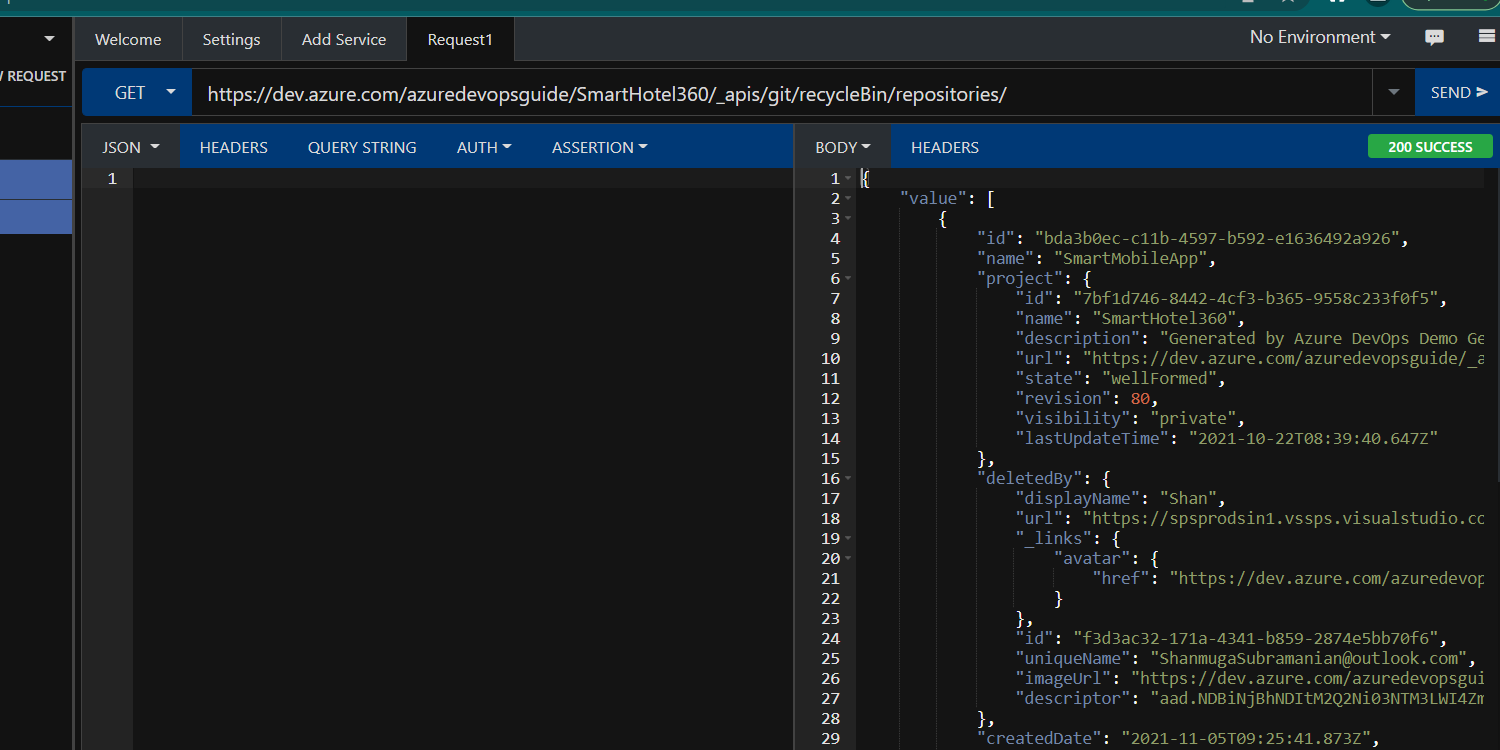Click the description value "Generated by Azure DevOps Demo"

coord(1321,338)
